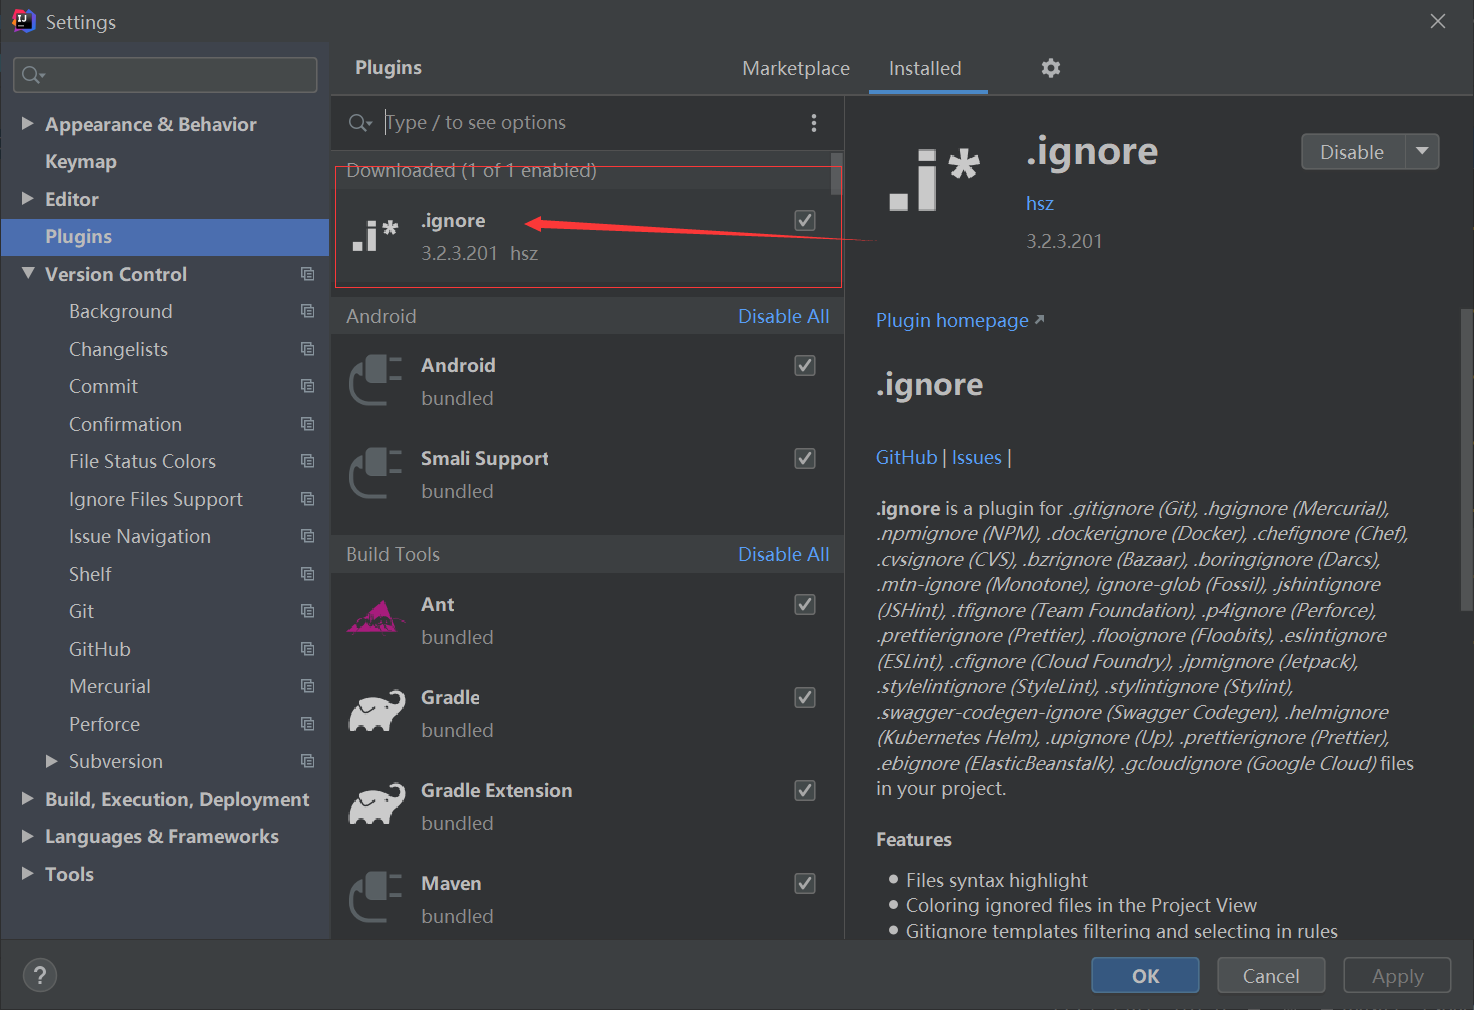Click the project-level icon beside Issue Navigation
Screen dimensions: 1474x1010
[x=307, y=536]
